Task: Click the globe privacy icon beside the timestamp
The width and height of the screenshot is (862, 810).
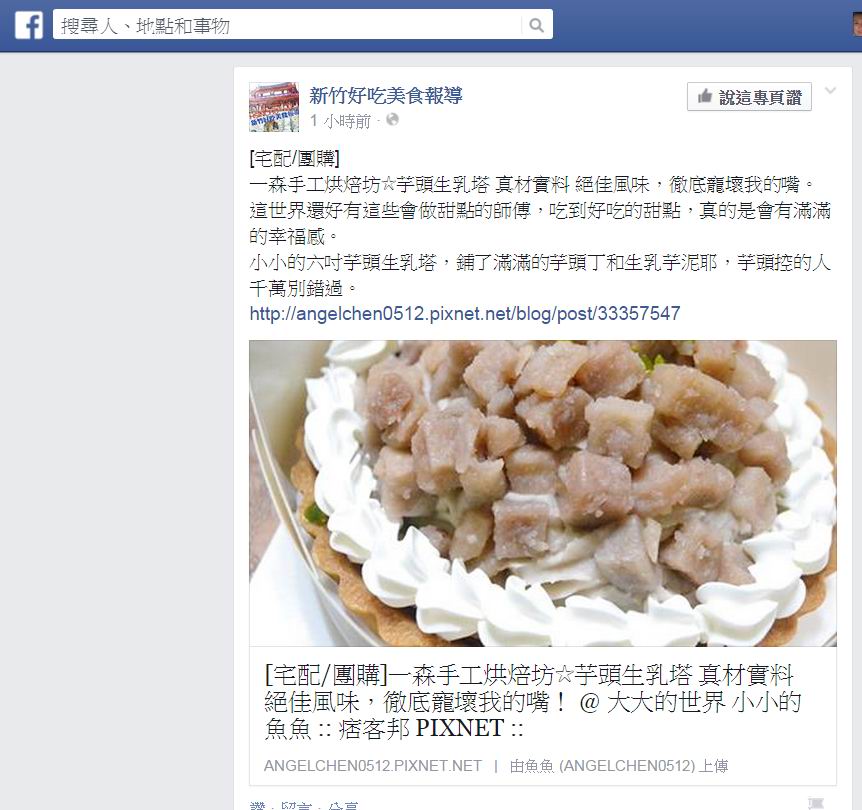Action: [392, 119]
